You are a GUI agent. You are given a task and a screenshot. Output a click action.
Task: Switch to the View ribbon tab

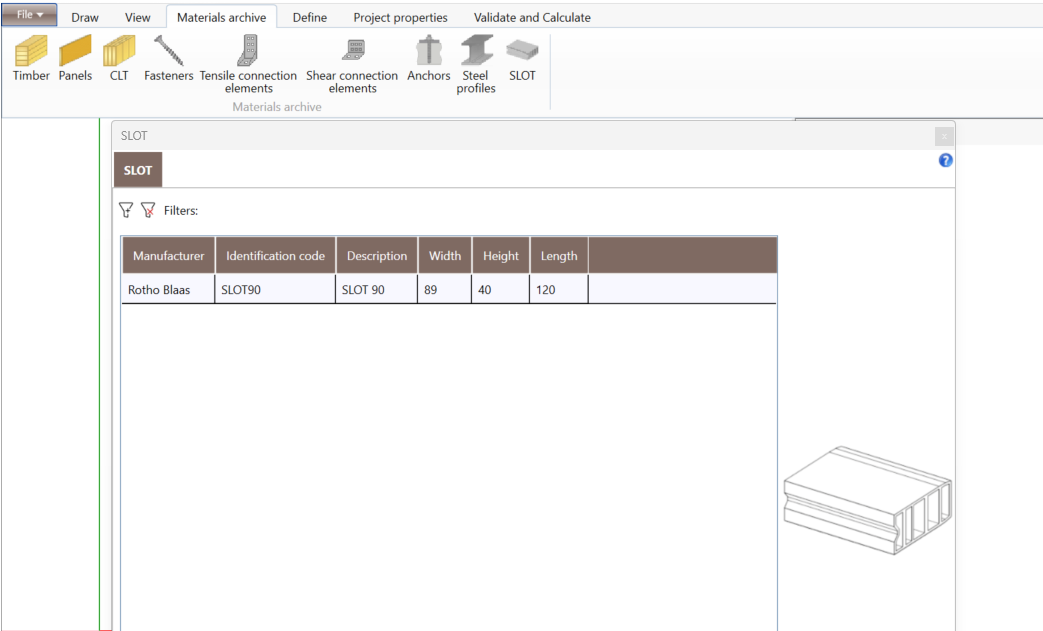click(138, 17)
